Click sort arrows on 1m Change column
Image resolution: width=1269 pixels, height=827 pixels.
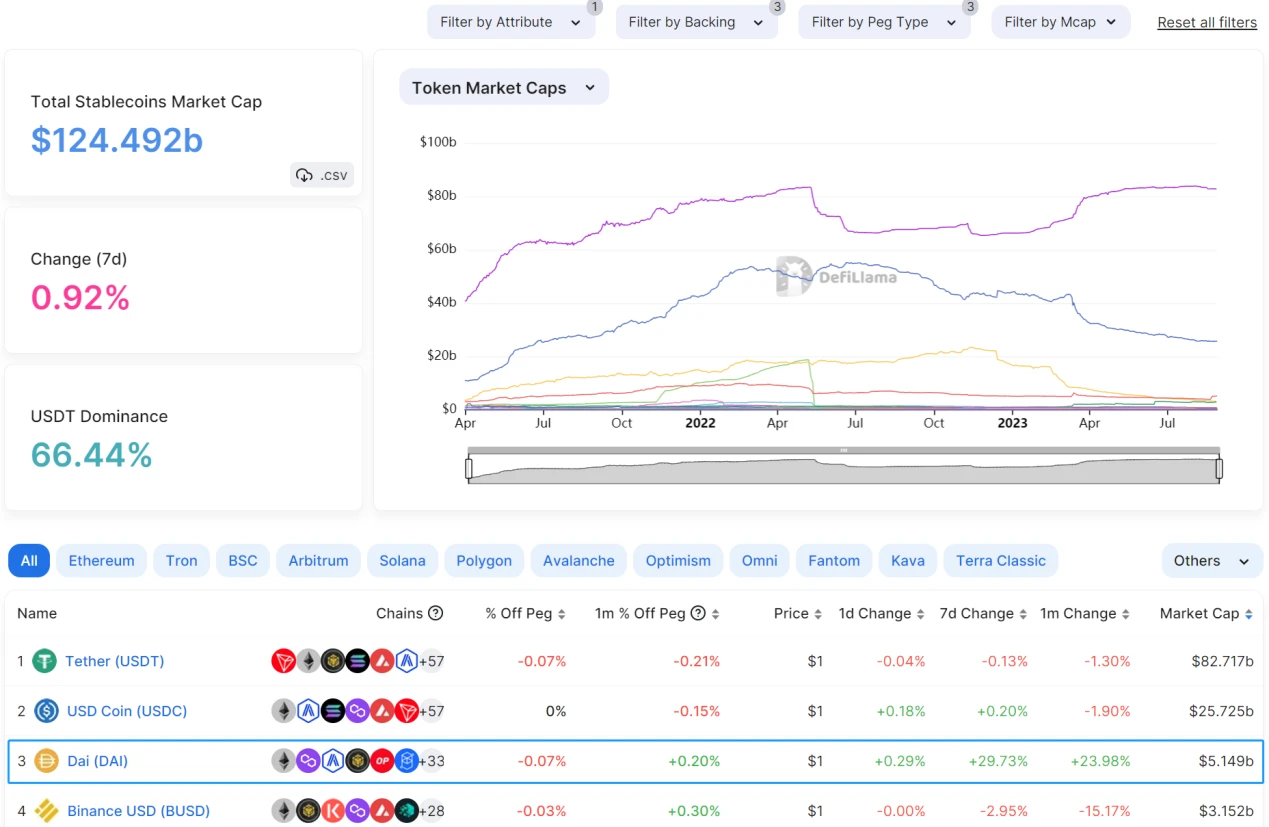tap(1126, 614)
